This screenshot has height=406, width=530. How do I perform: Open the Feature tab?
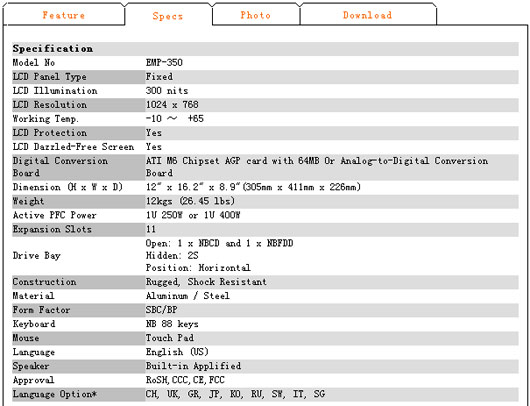coord(64,15)
